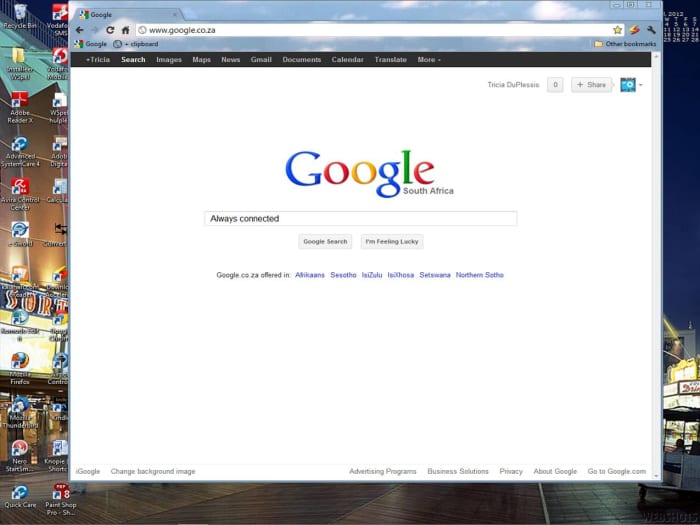This screenshot has height=525, width=700.
Task: Select the Avira Control Center desktop icon
Action: (20, 194)
